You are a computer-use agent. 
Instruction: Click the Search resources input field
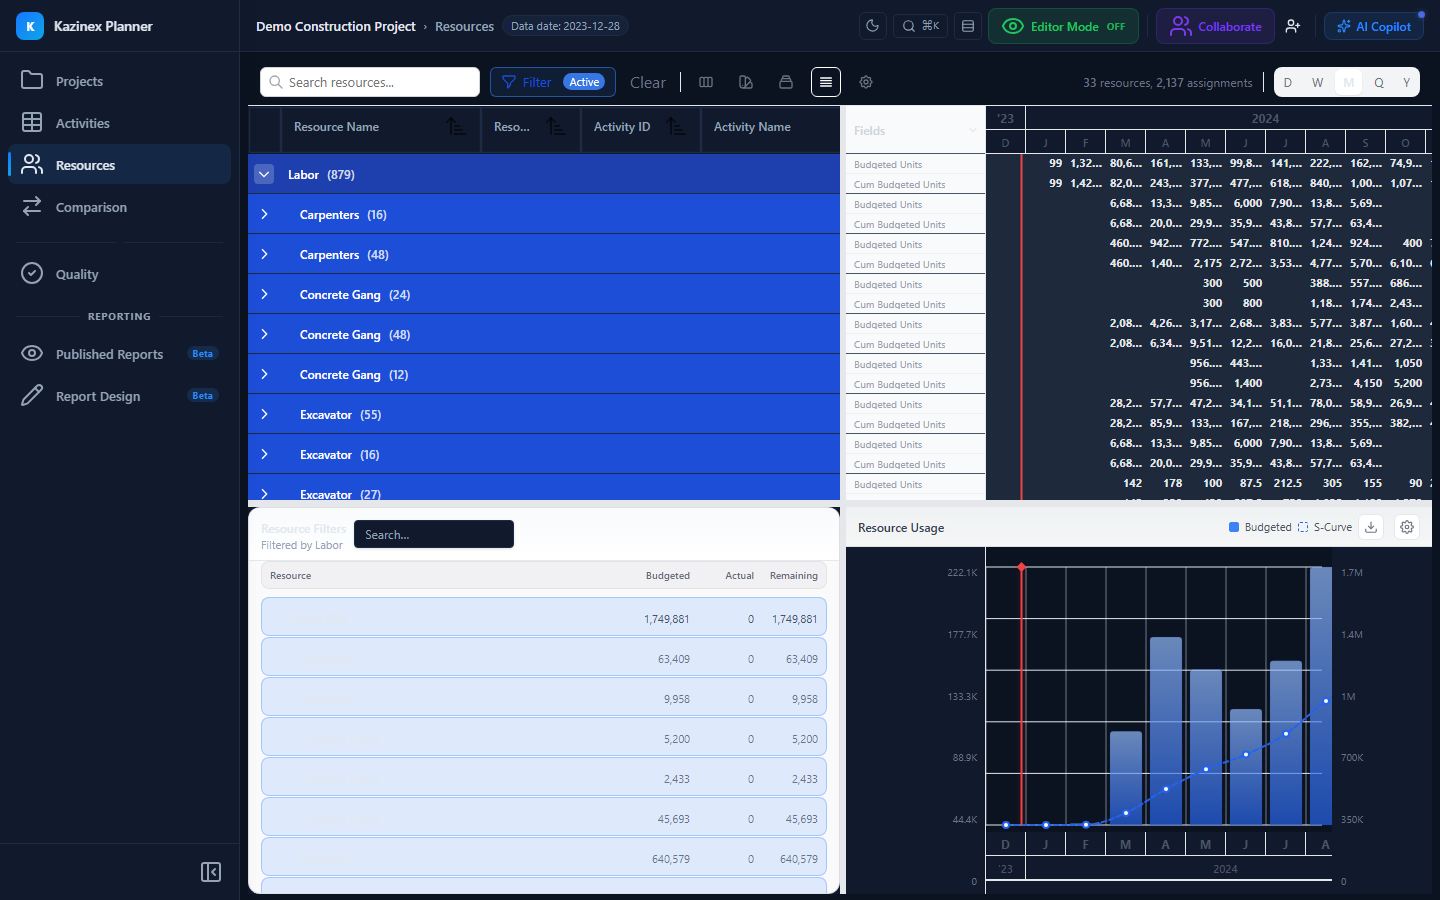tap(370, 82)
